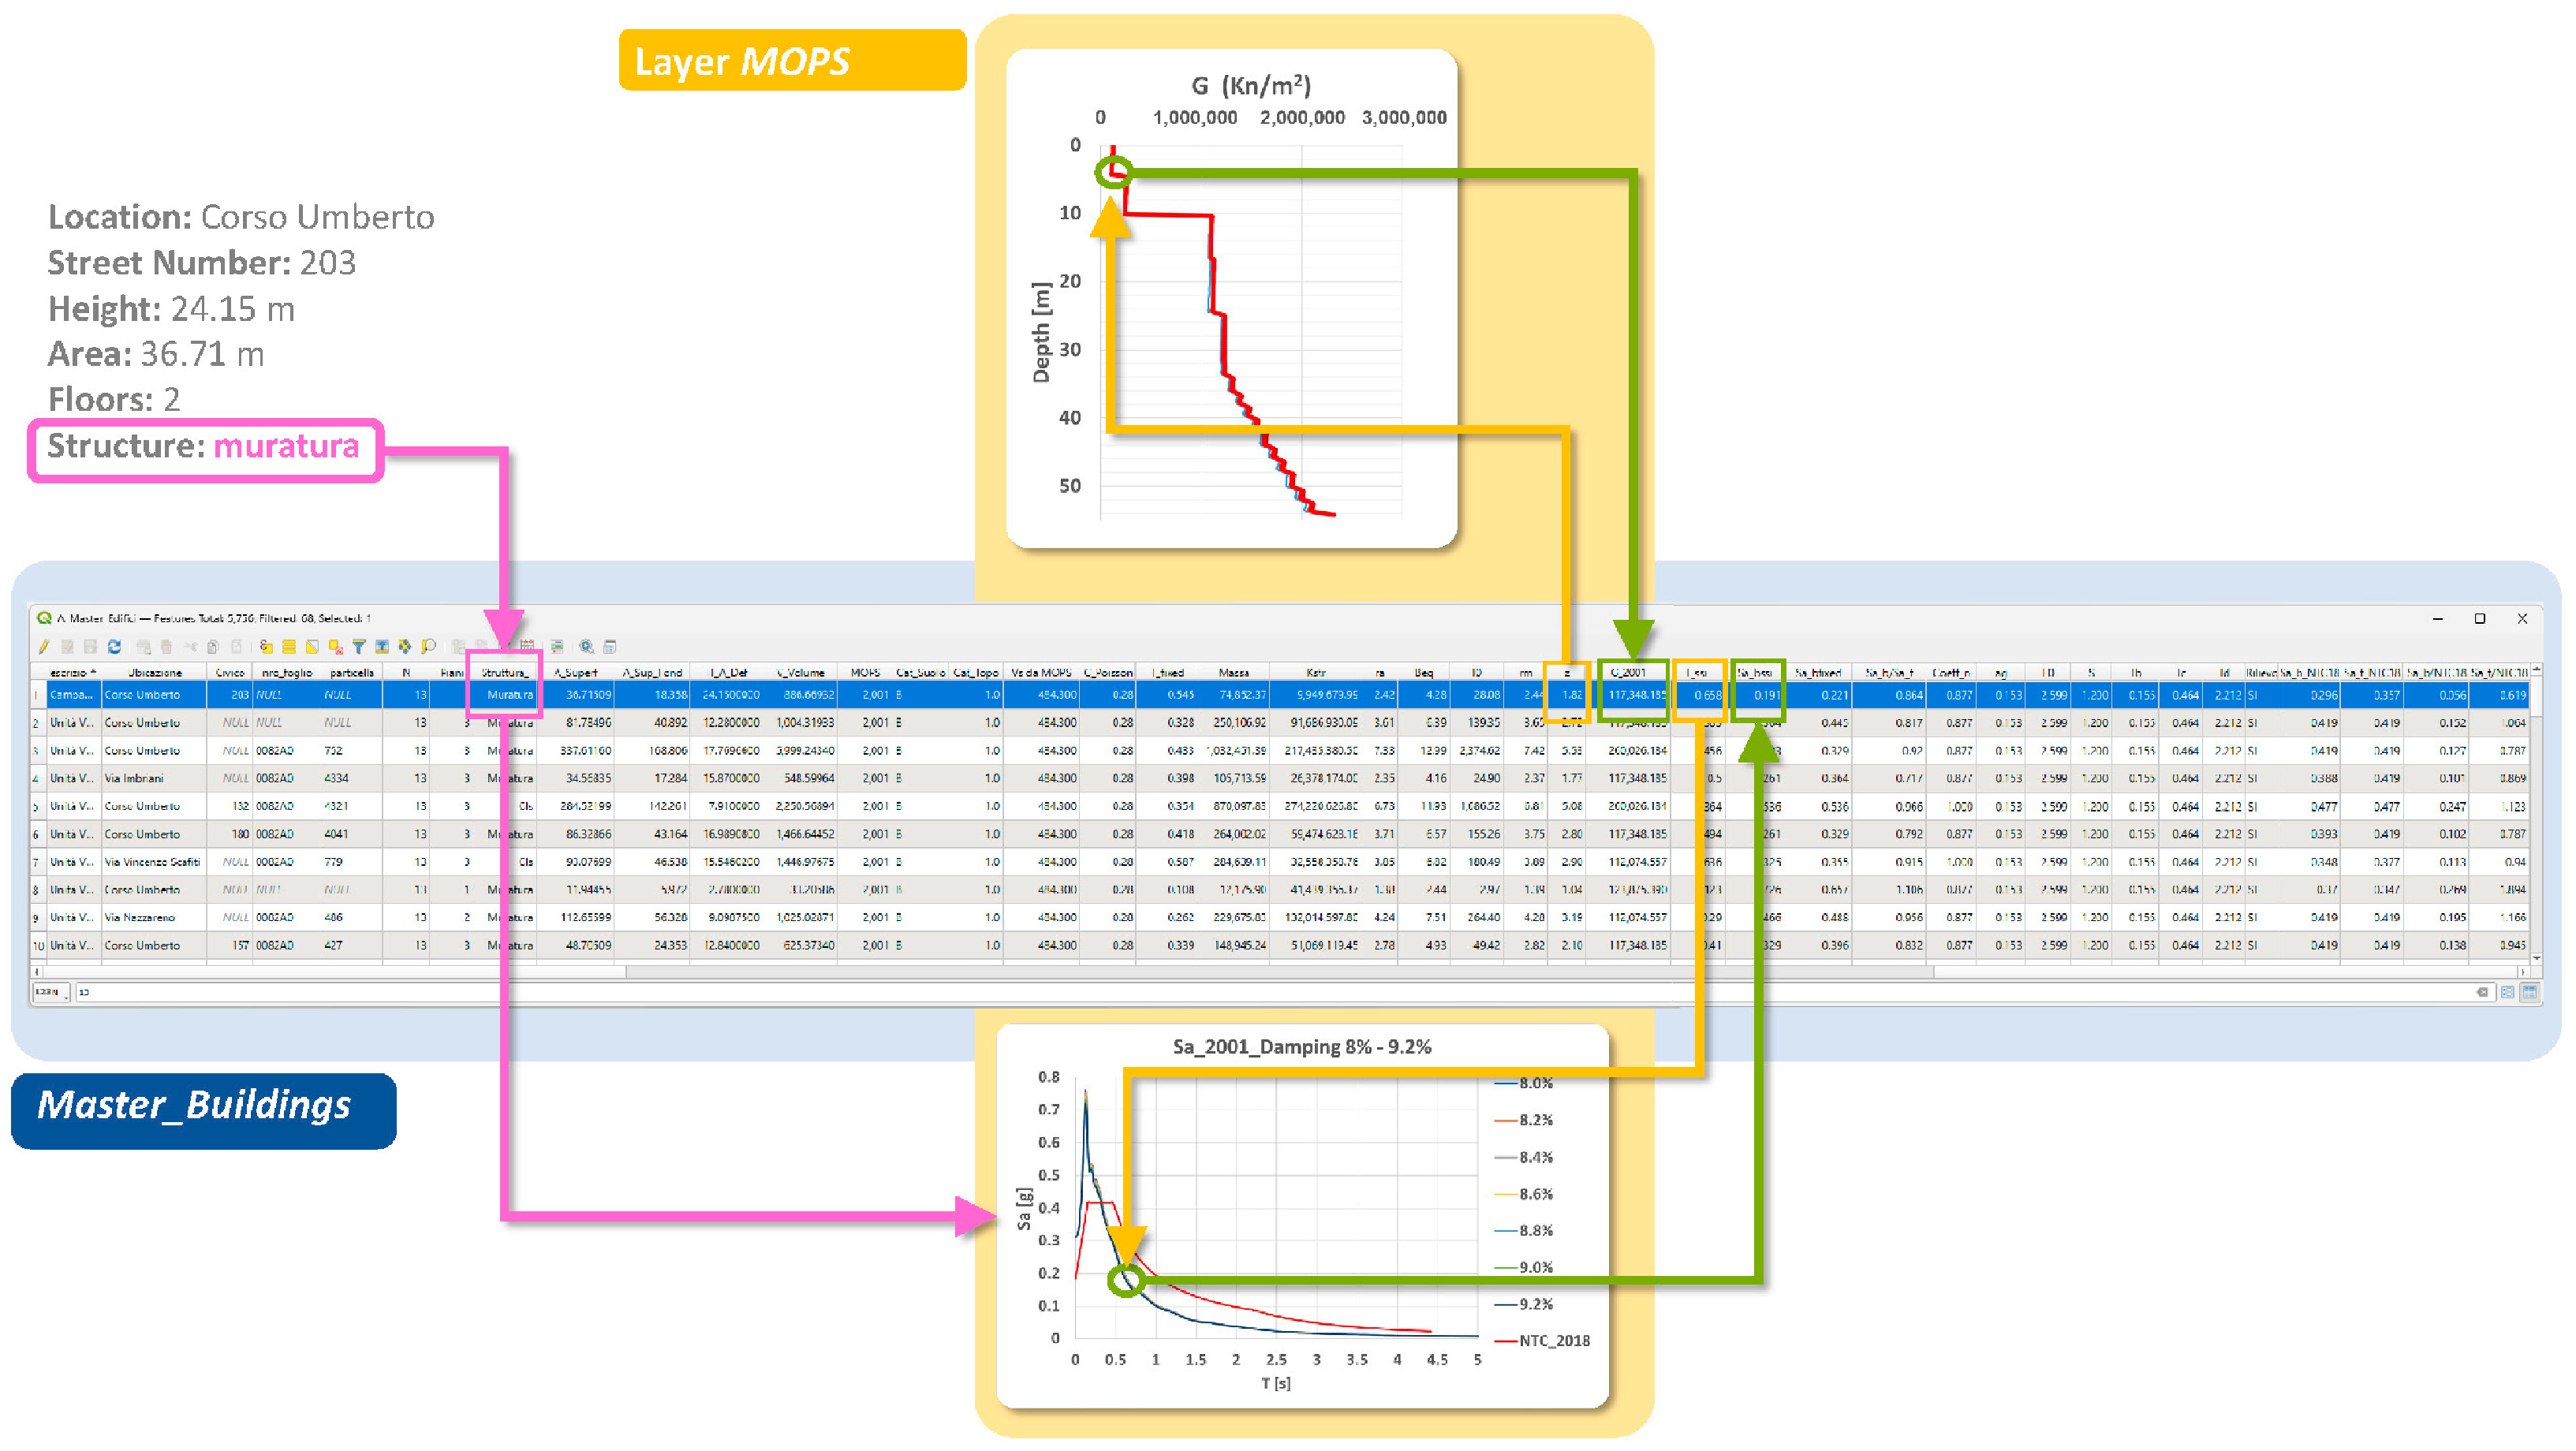Switch to table view button
Screen dimensions: 2576x1451
click(2530, 992)
